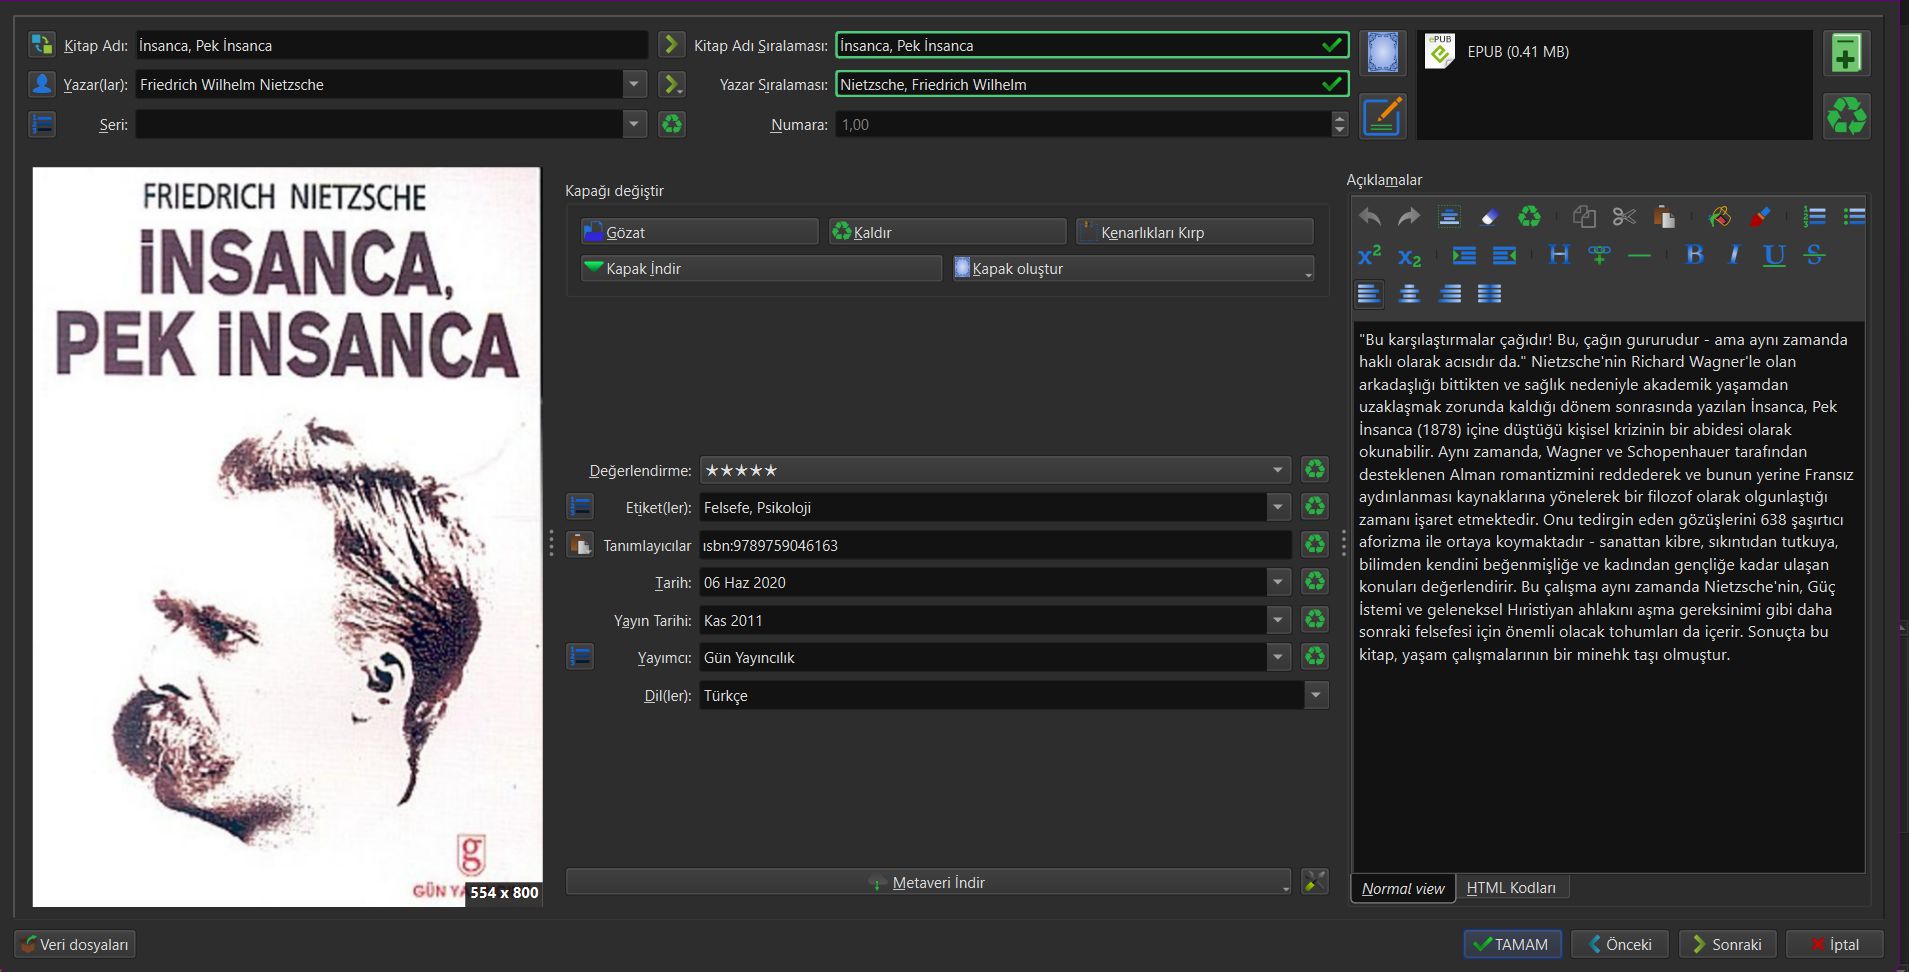Apply subscript formatting
This screenshot has height=972, width=1909.
[x=1409, y=255]
